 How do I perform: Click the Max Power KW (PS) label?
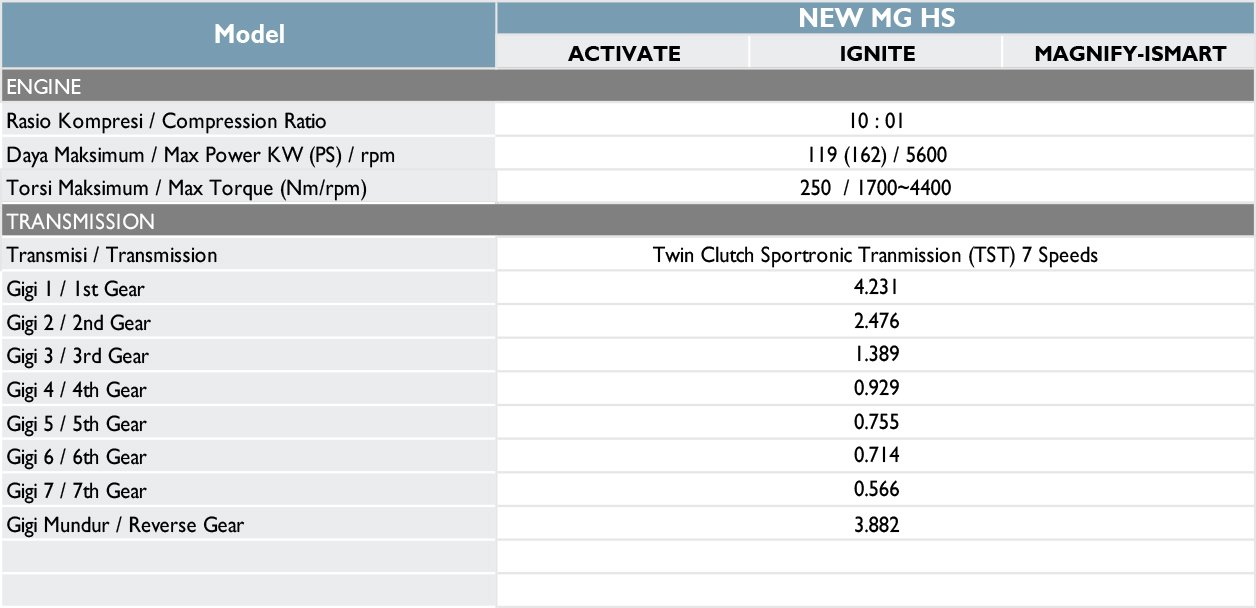pyautogui.click(x=207, y=155)
